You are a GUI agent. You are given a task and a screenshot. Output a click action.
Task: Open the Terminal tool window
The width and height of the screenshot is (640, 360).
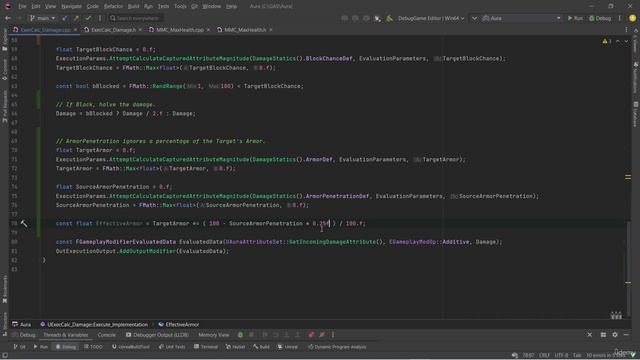point(206,347)
